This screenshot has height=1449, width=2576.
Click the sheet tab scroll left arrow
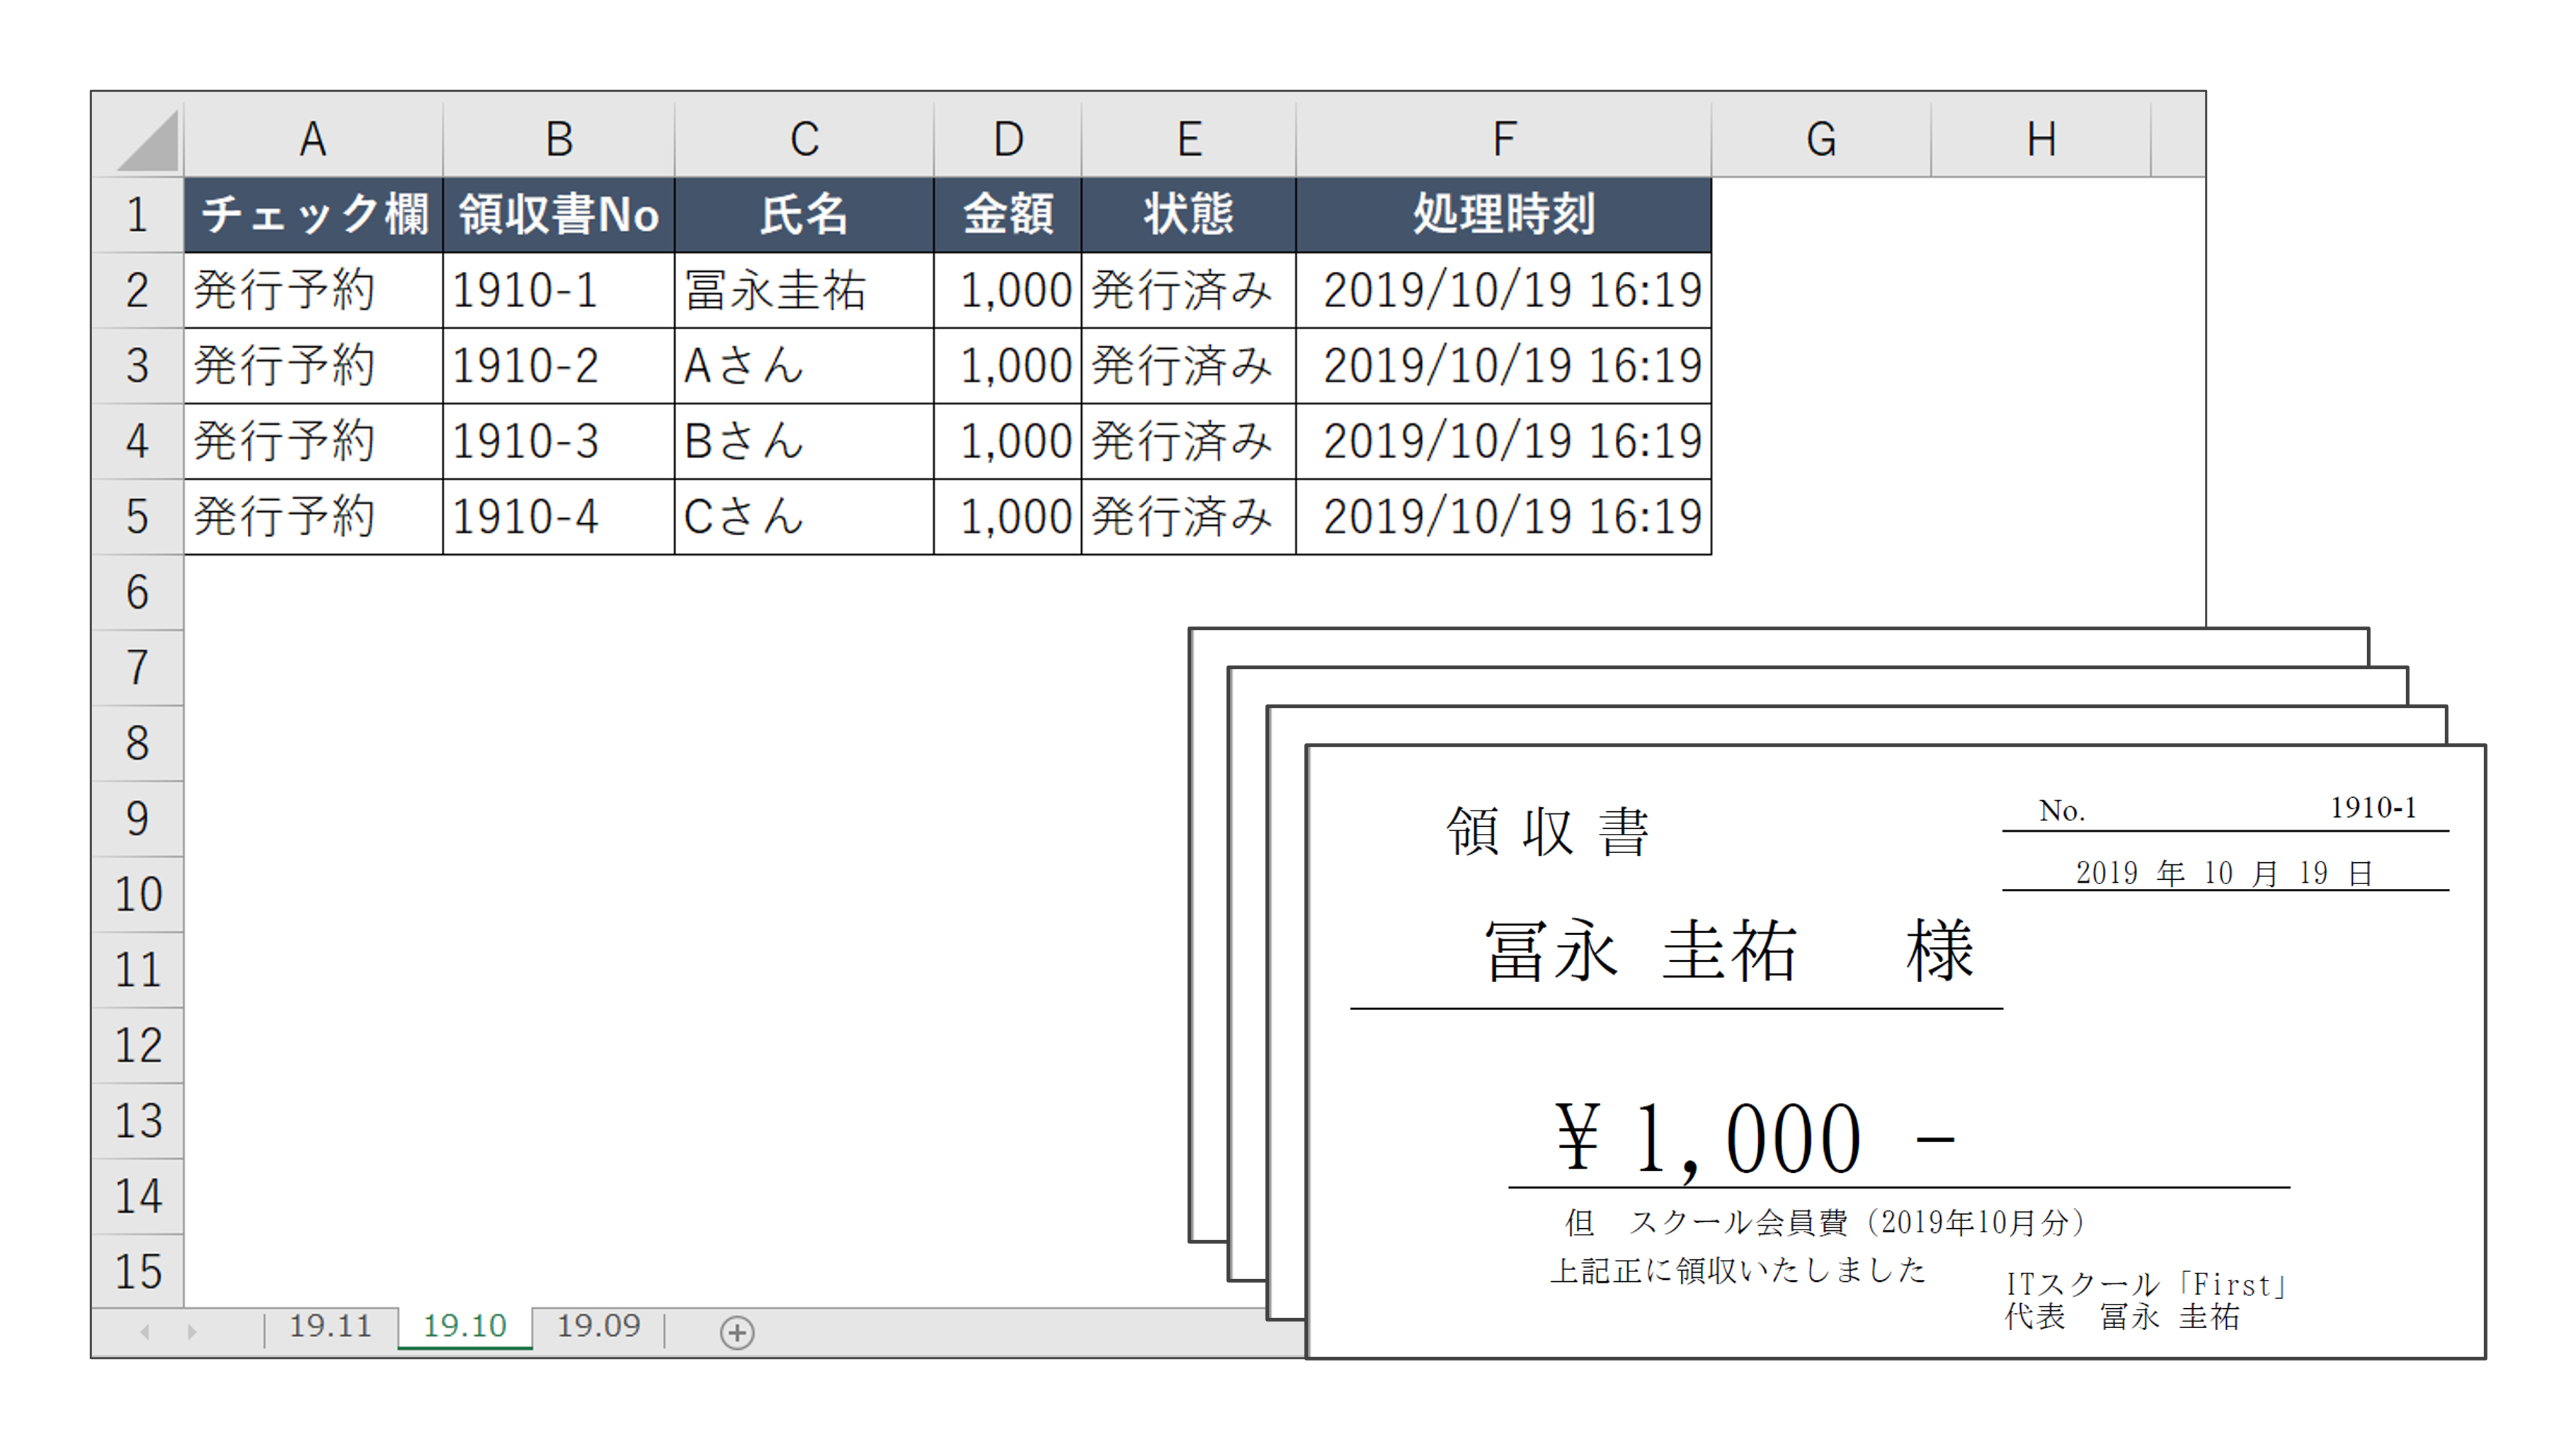pyautogui.click(x=145, y=1332)
